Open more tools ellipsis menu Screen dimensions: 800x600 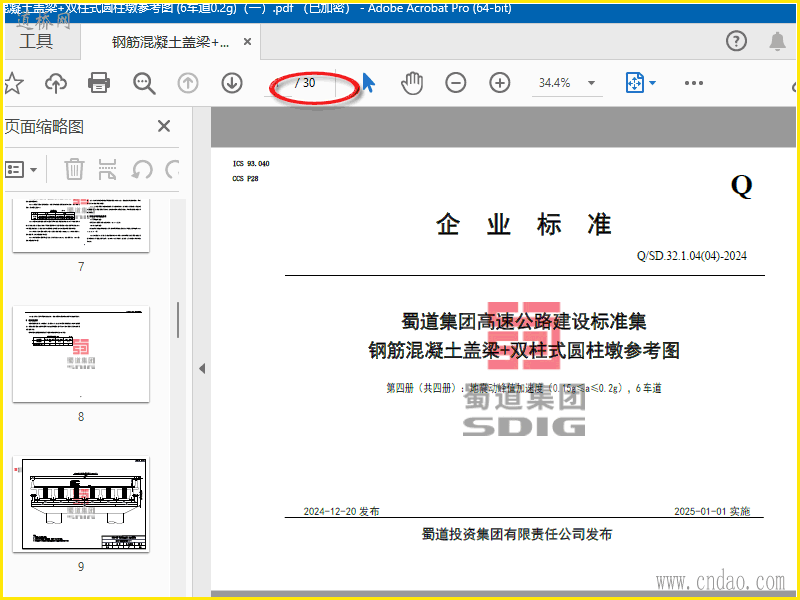pos(694,83)
